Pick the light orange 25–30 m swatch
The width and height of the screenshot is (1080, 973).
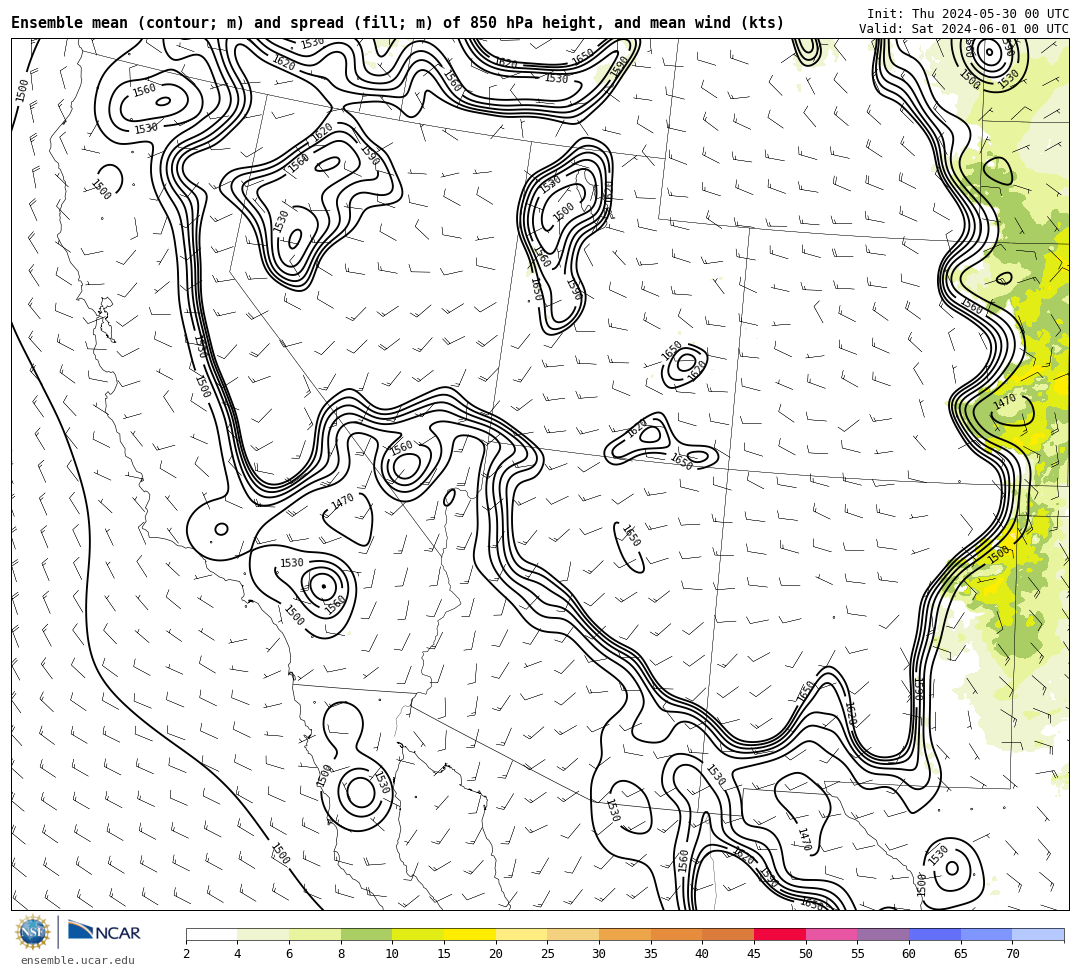573,934
